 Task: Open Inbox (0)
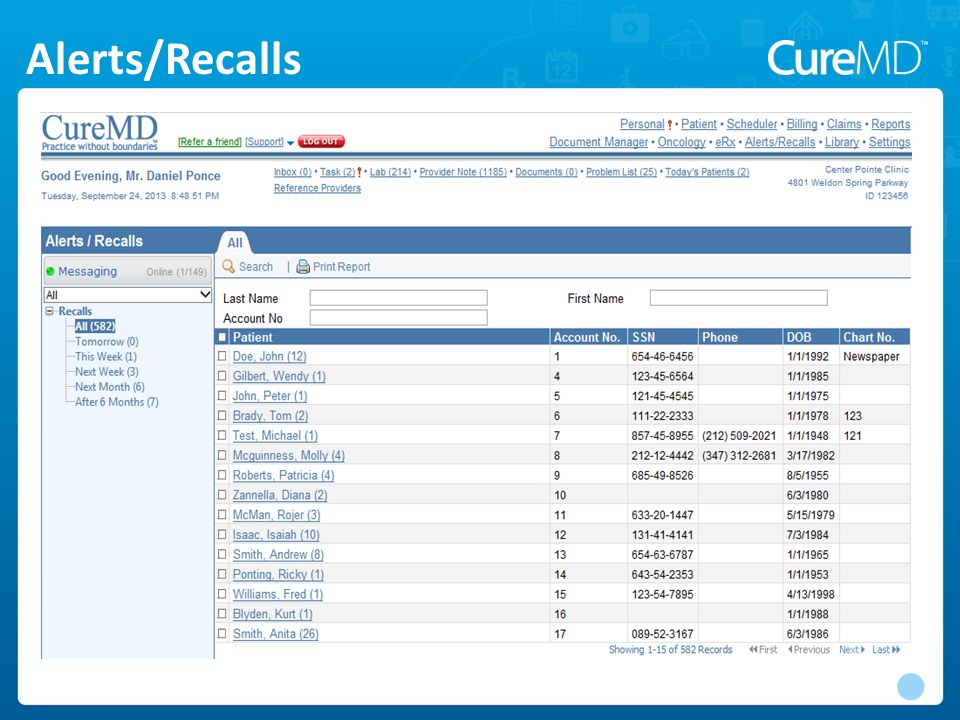coord(293,172)
